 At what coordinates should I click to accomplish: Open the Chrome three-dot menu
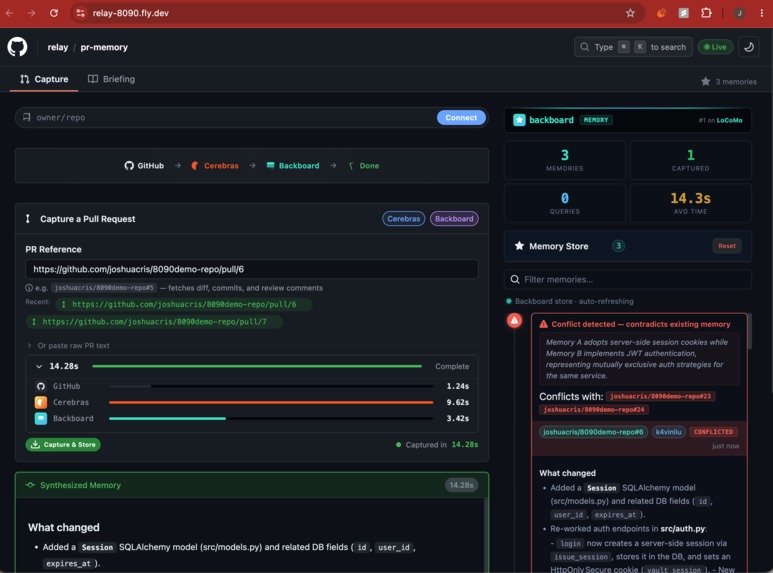(x=761, y=13)
